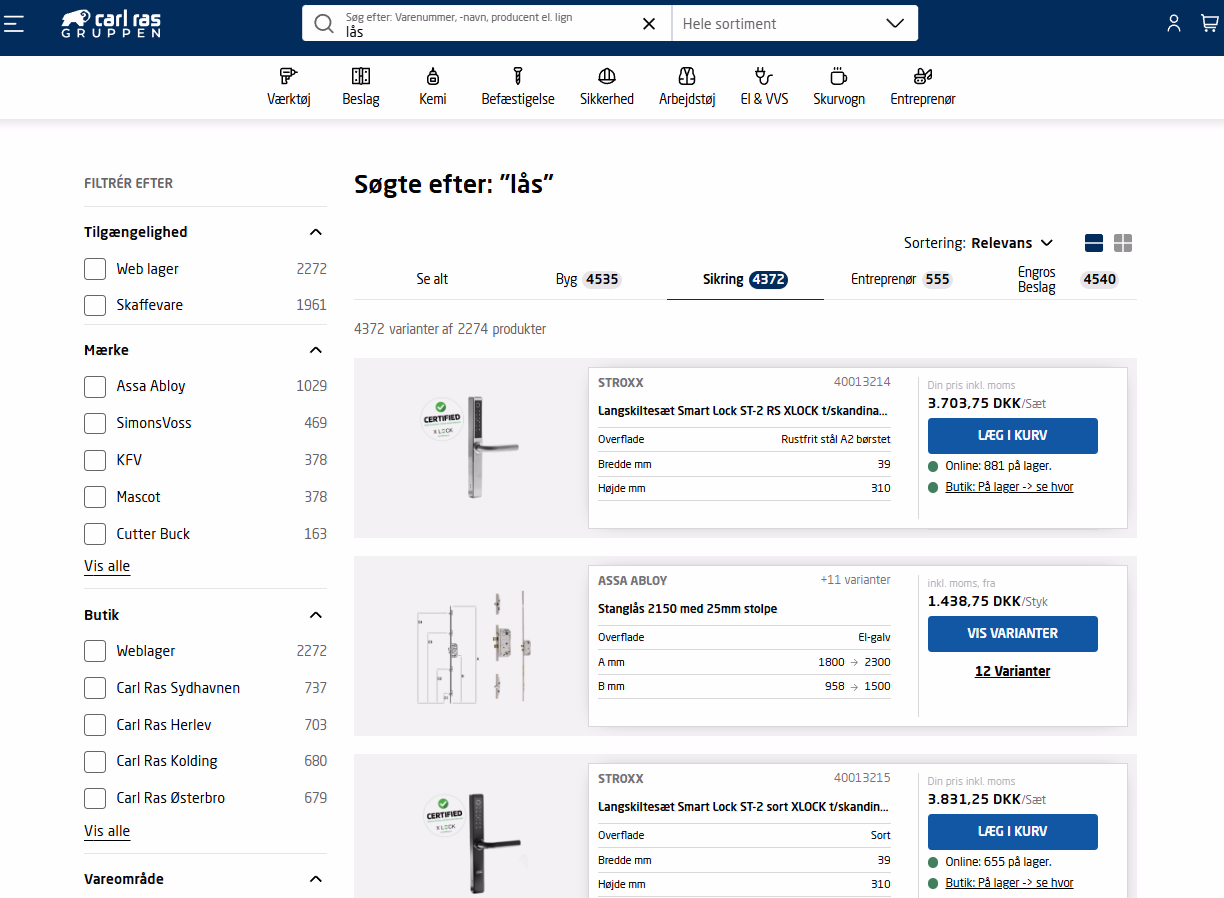
Task: Clear the search text with the X icon
Action: click(x=649, y=24)
